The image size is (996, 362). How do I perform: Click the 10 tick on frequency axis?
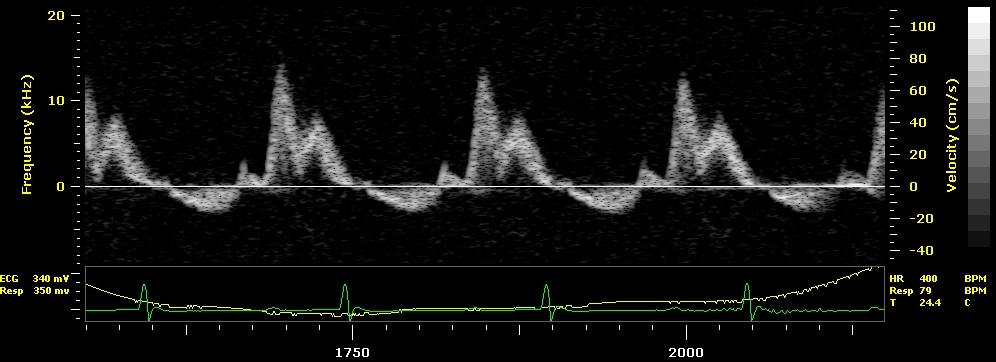[56, 101]
